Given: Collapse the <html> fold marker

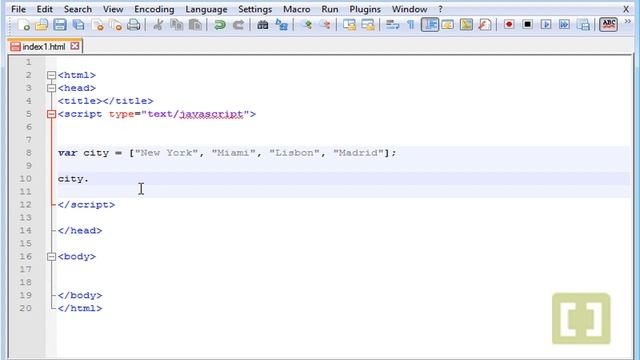Looking at the screenshot, I should click(51, 75).
